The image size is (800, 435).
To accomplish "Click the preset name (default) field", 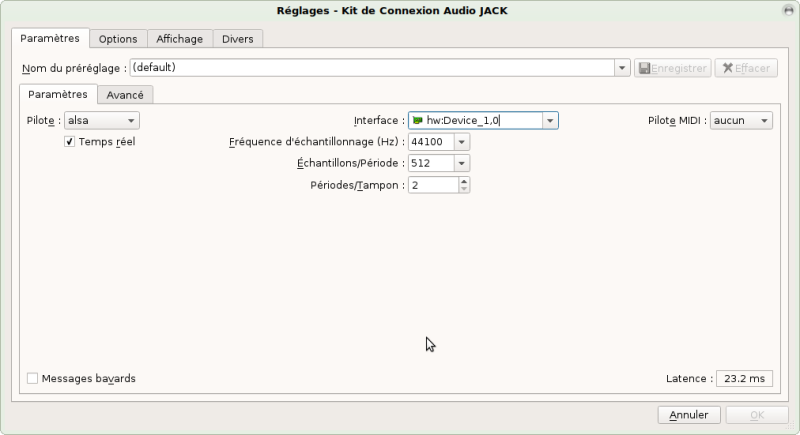I will [372, 68].
